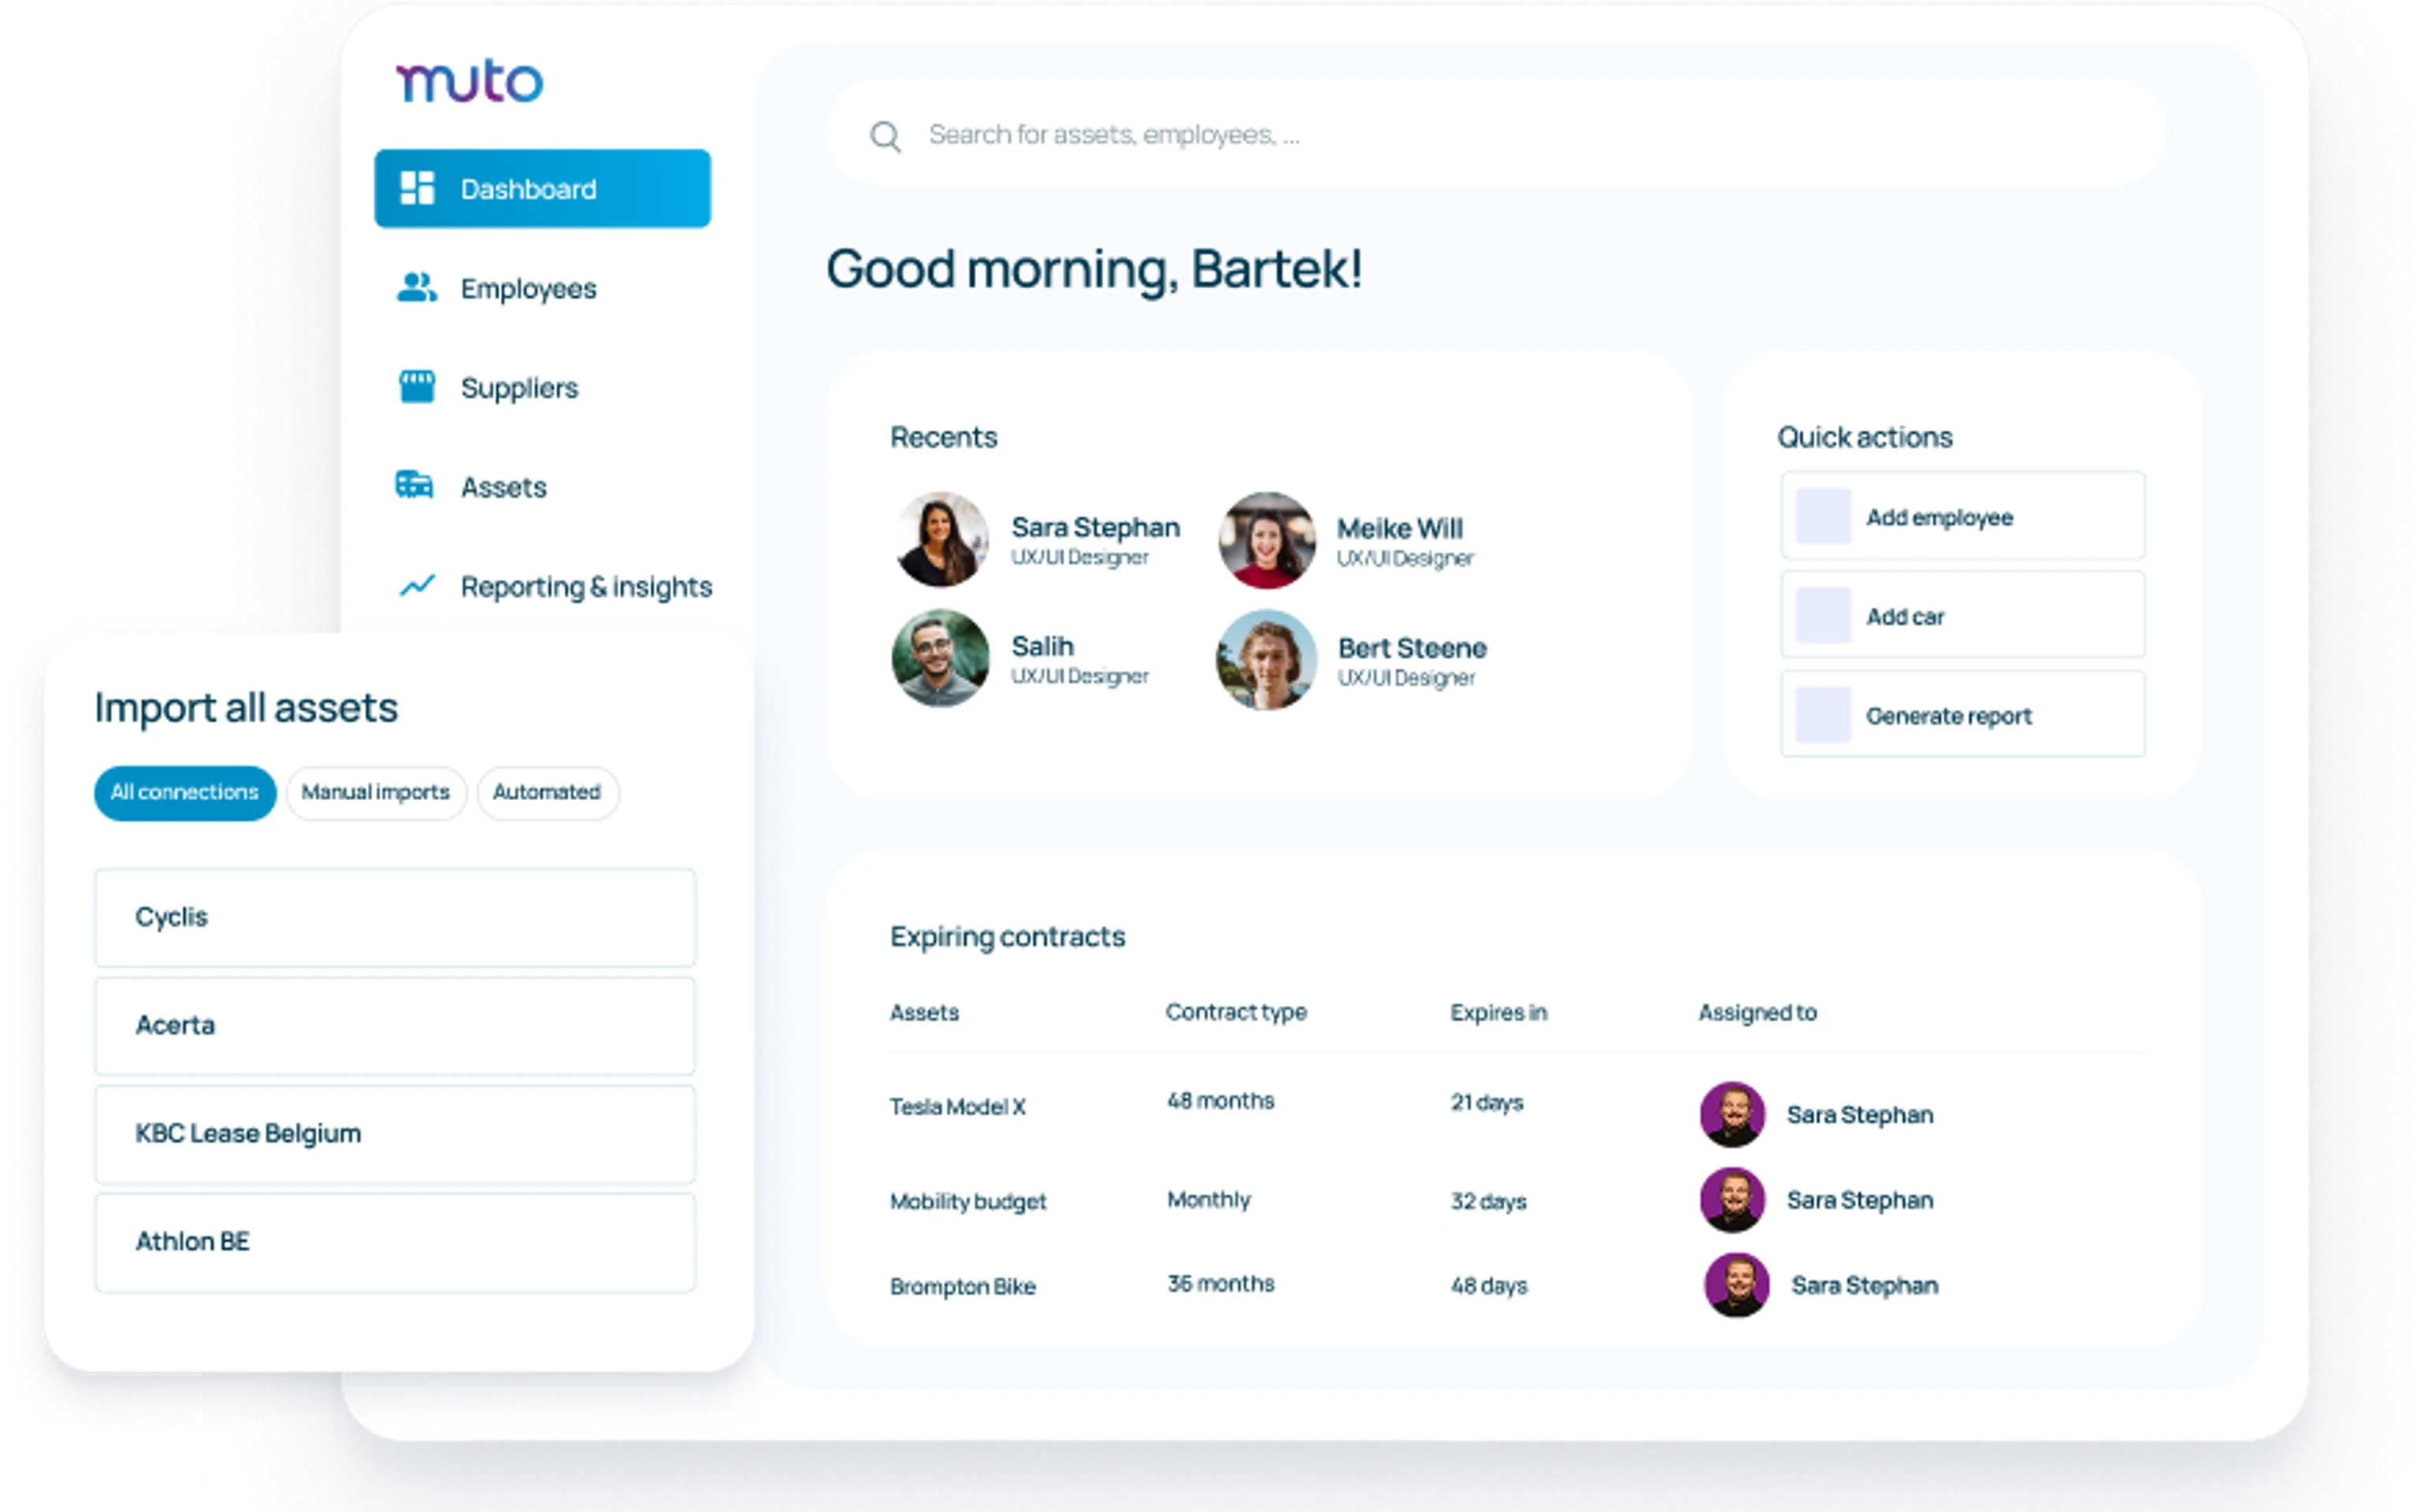Go to Suppliers
The width and height of the screenshot is (2420, 1512).
519,388
